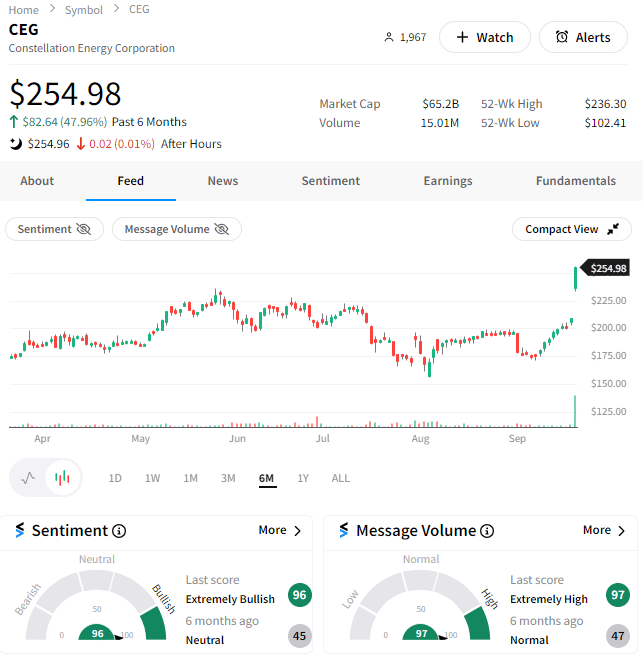Click the "$102.41" 52-week low value
The width and height of the screenshot is (643, 656).
605,123
